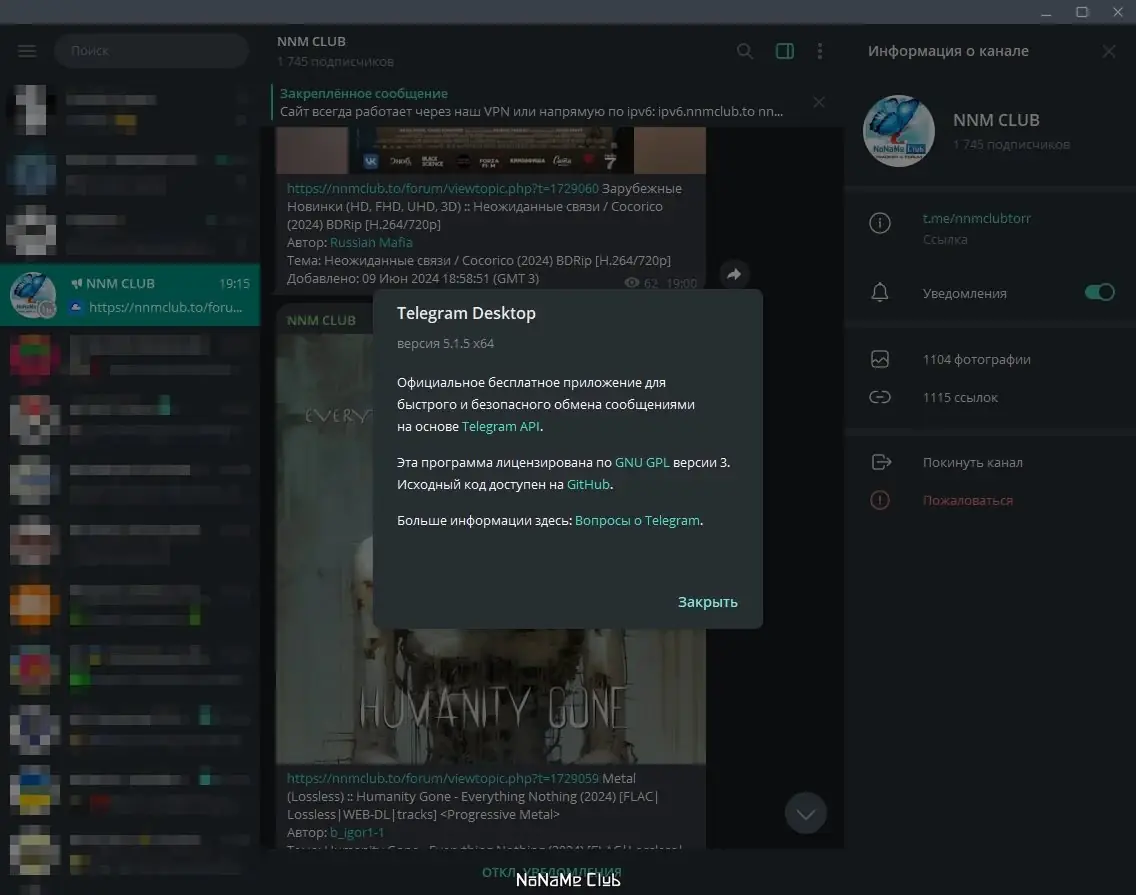Maximize the Telegram window
1136x895 pixels.
point(1082,12)
